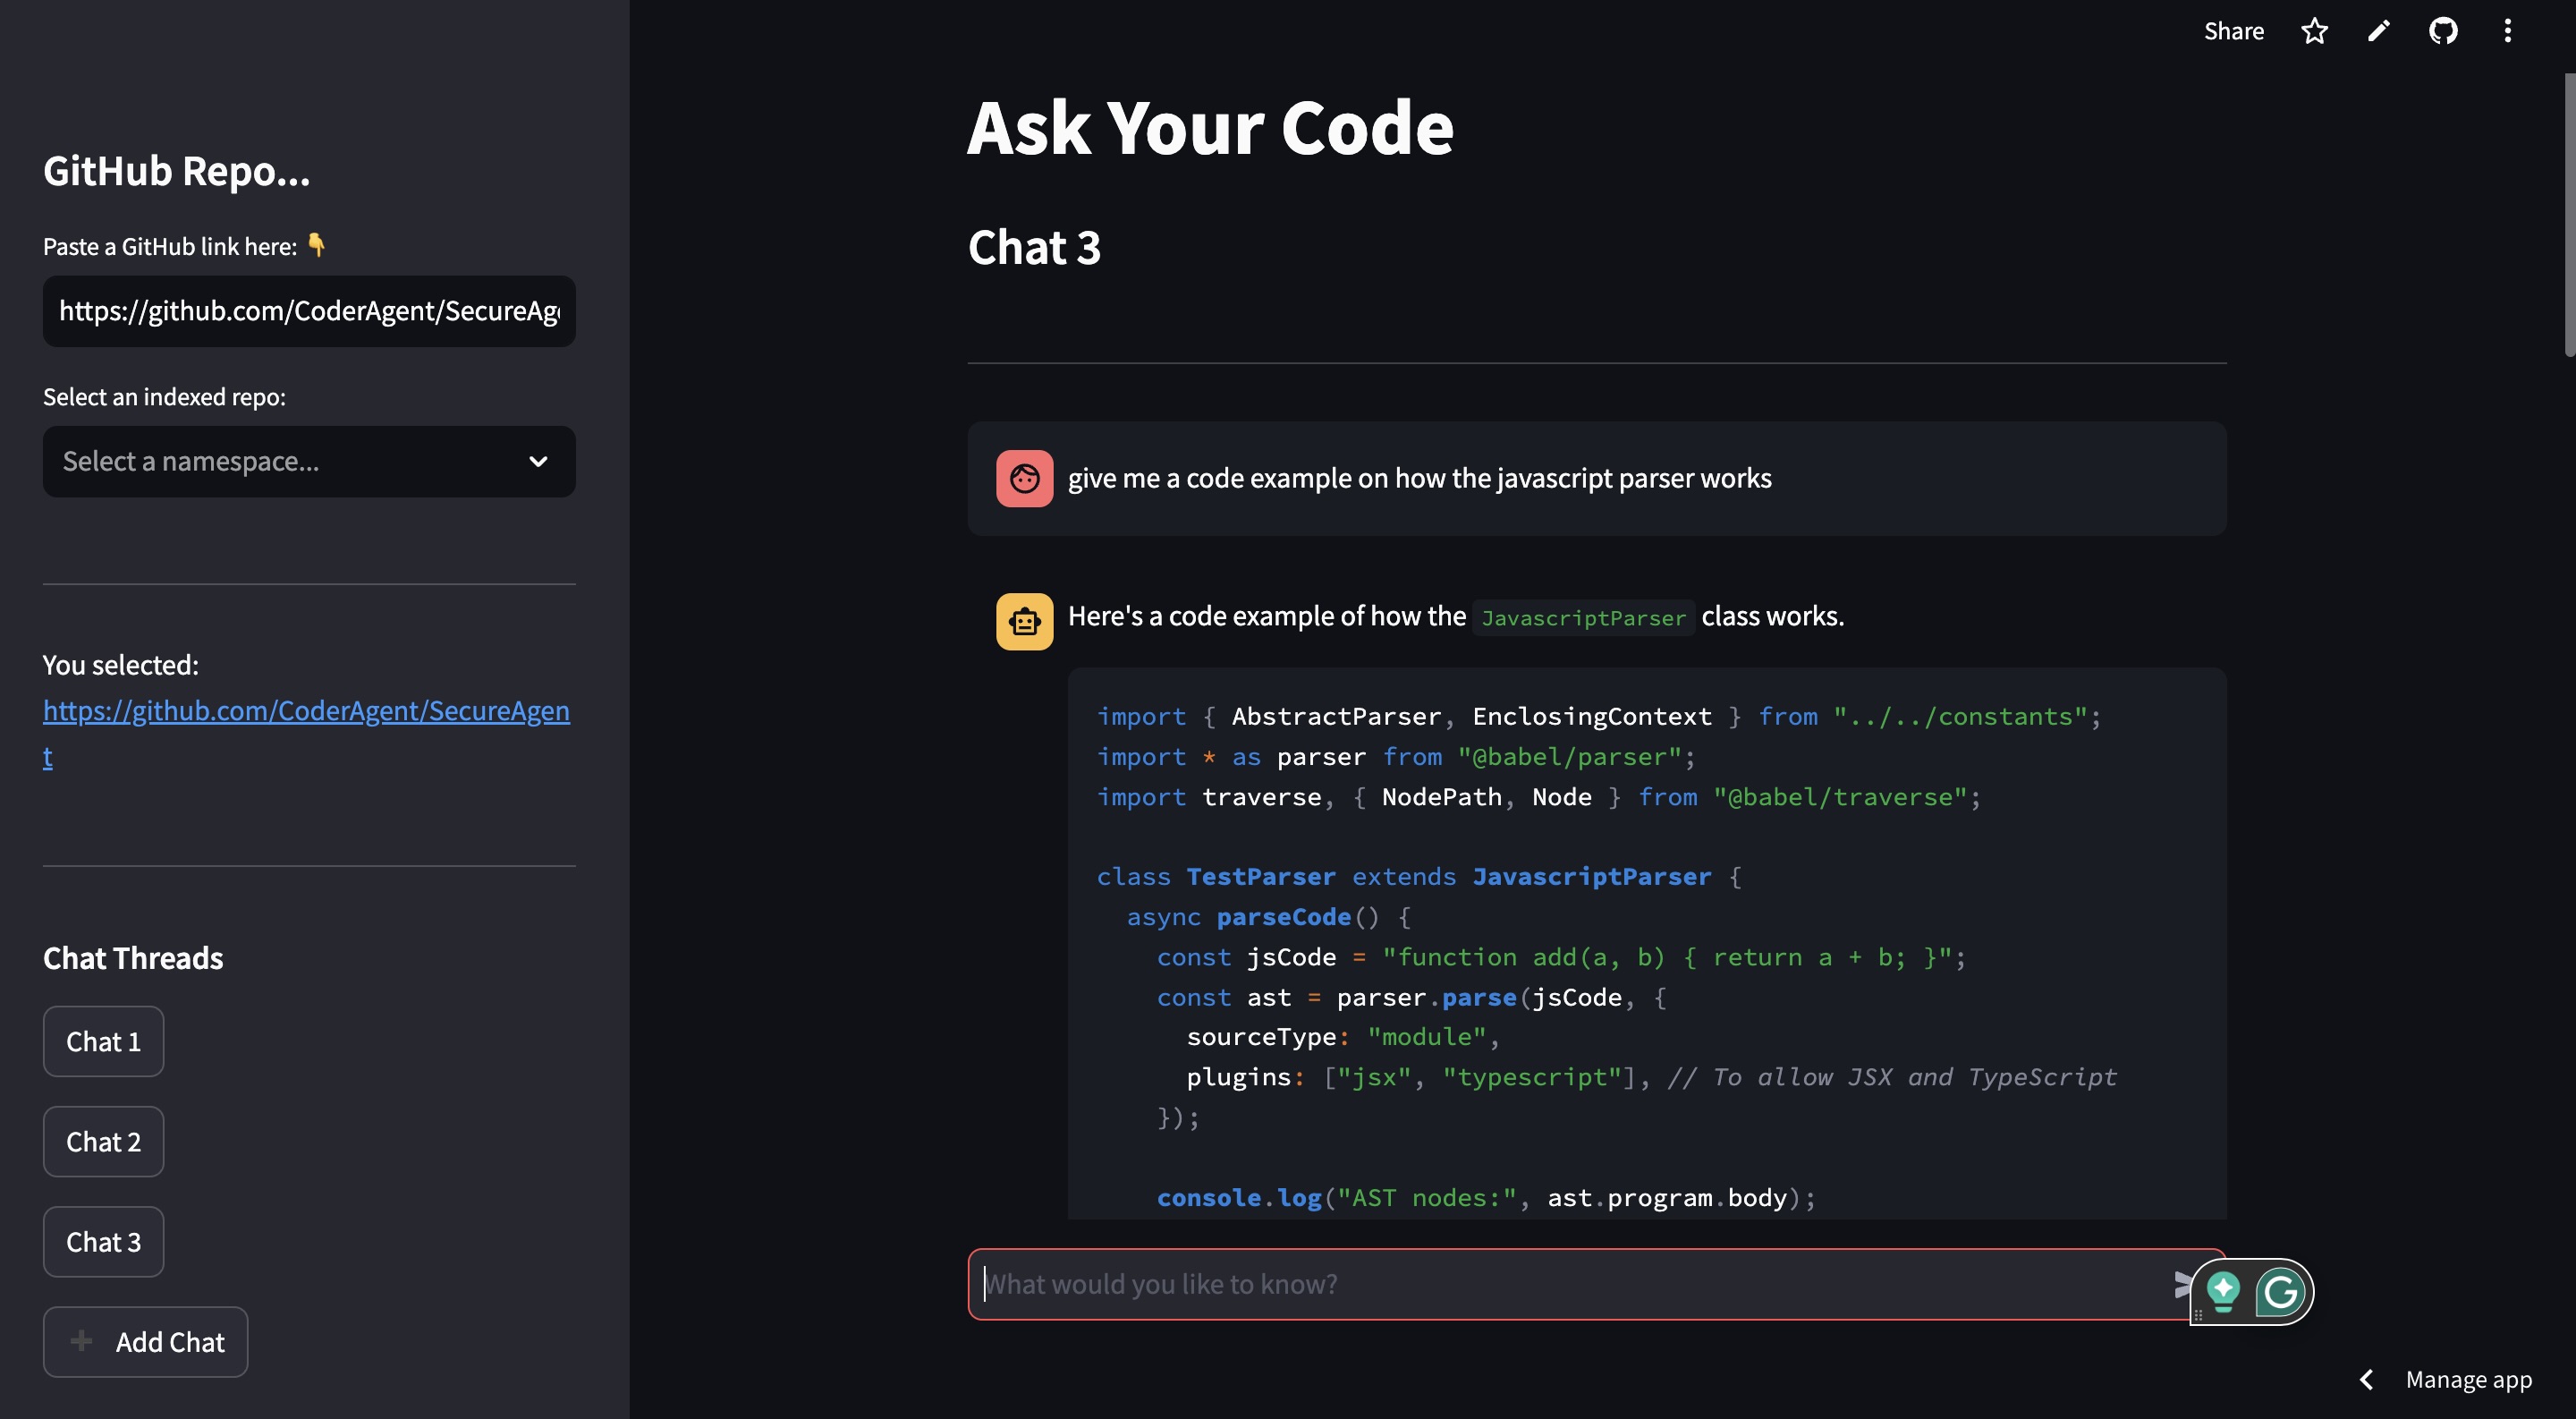
Task: Click the 'Chat Threads' heading
Action: coord(133,958)
